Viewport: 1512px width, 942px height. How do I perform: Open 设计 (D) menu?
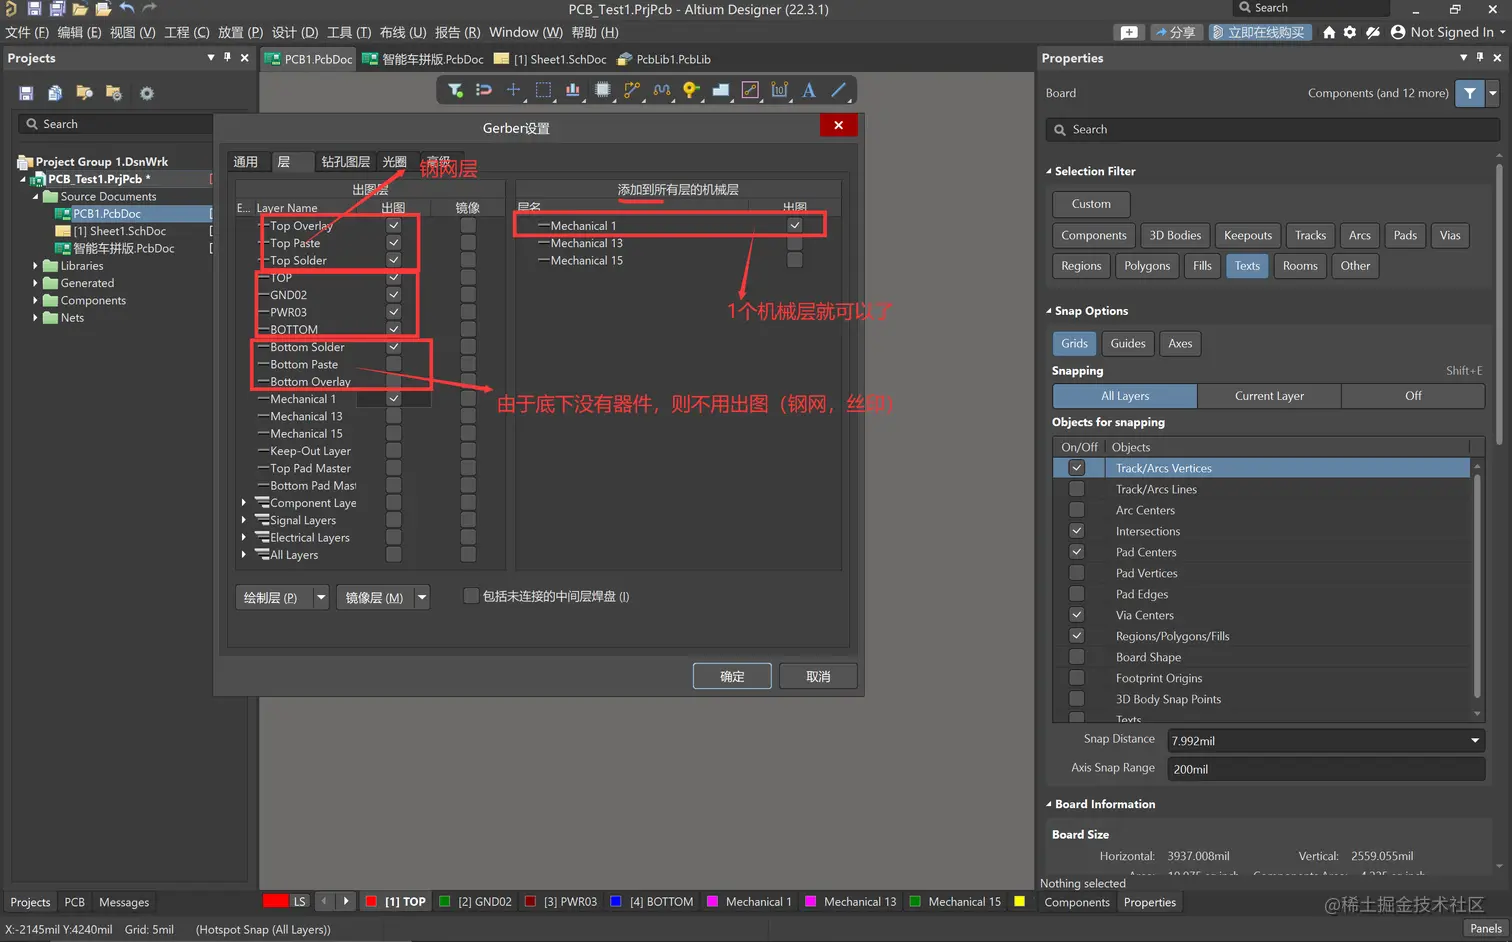(295, 32)
